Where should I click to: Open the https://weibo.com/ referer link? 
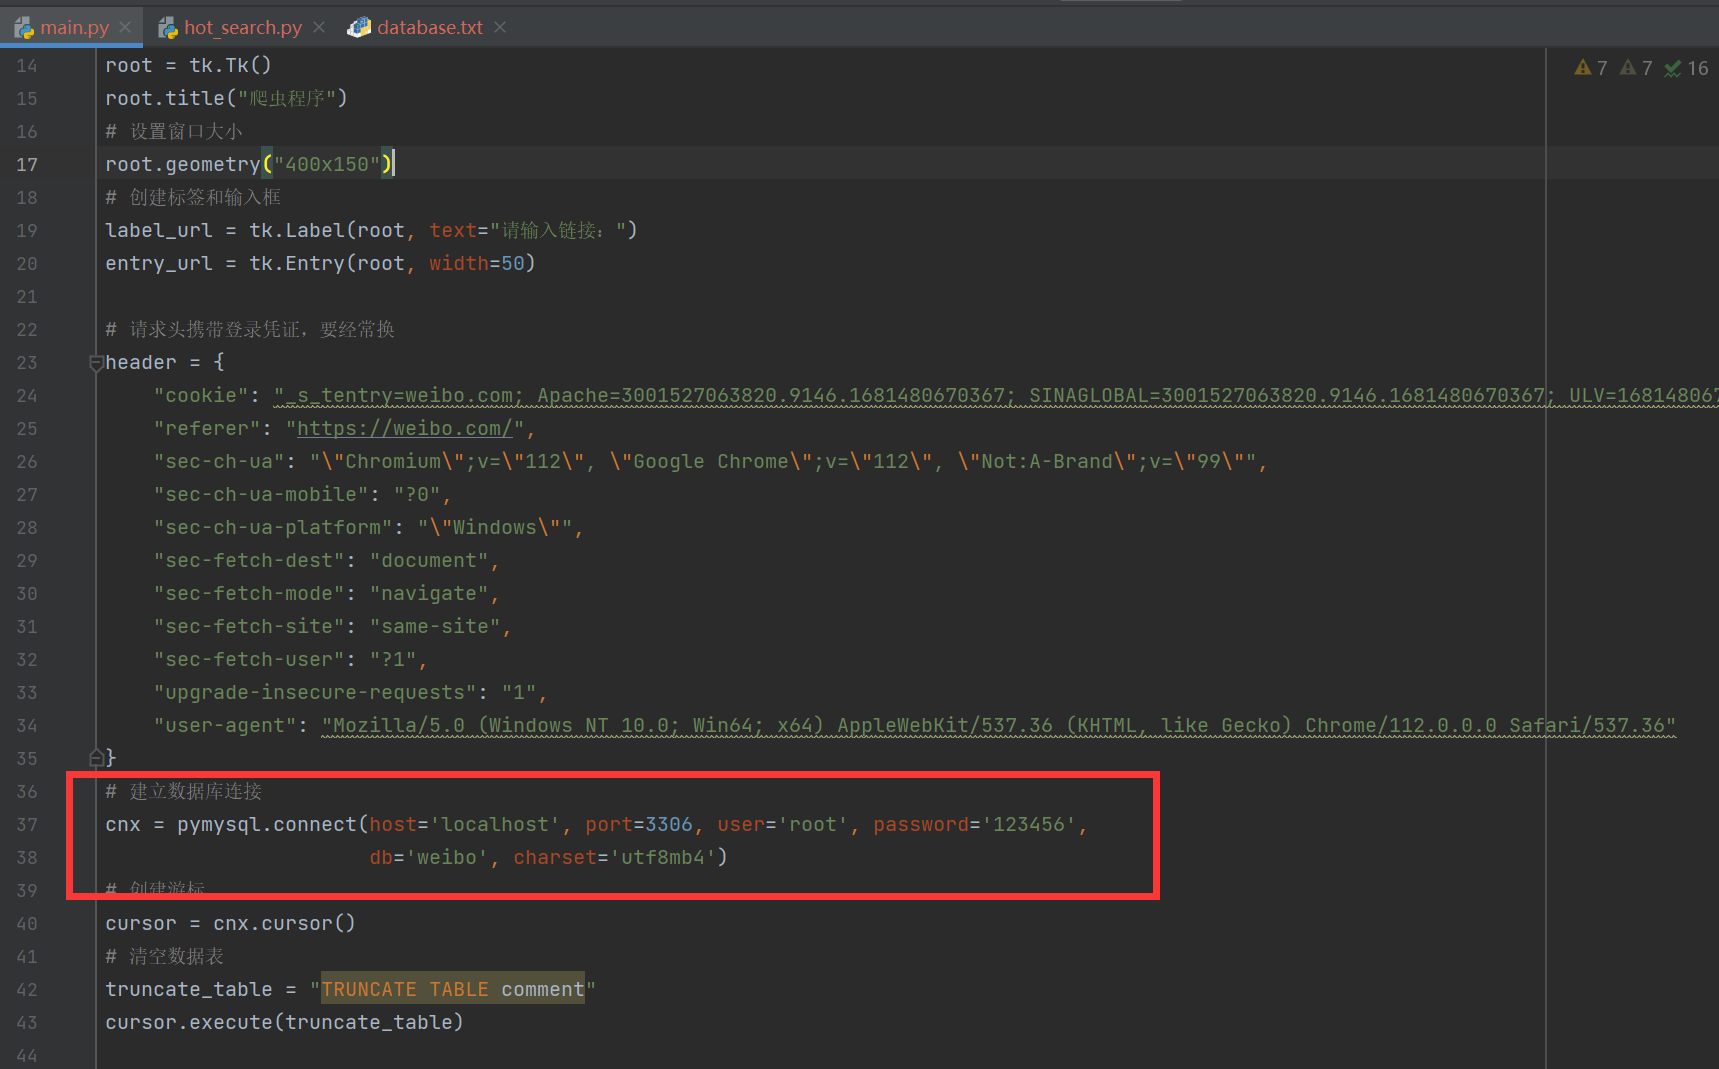coord(405,428)
